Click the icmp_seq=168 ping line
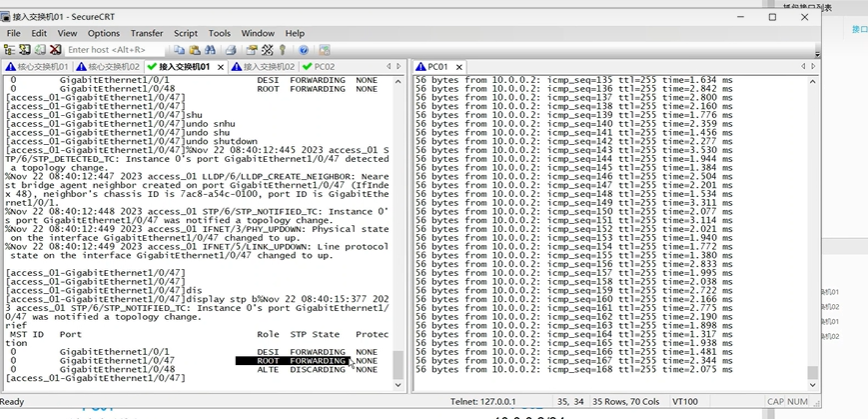 [x=574, y=370]
